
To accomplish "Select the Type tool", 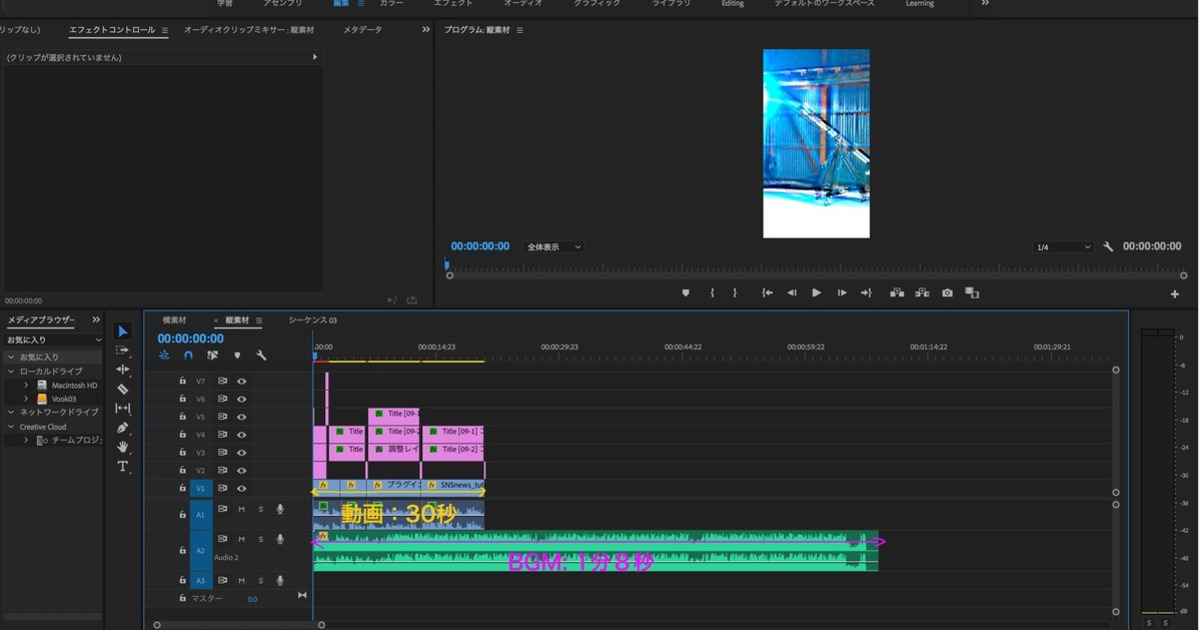I will [123, 466].
